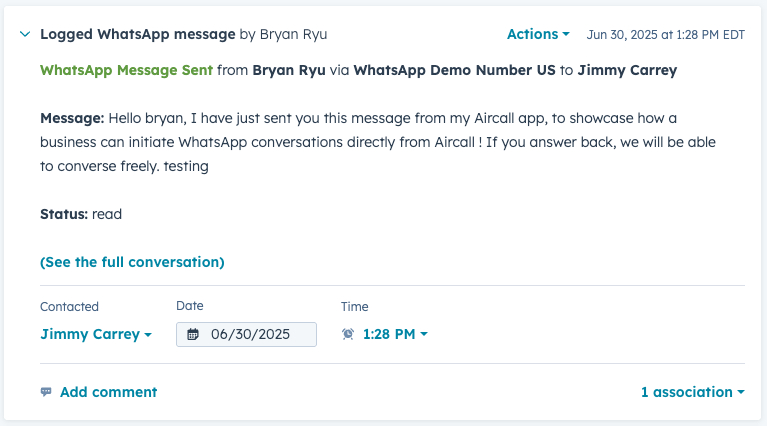
Task: Click the Logged WhatsApp message title
Action: 137,34
